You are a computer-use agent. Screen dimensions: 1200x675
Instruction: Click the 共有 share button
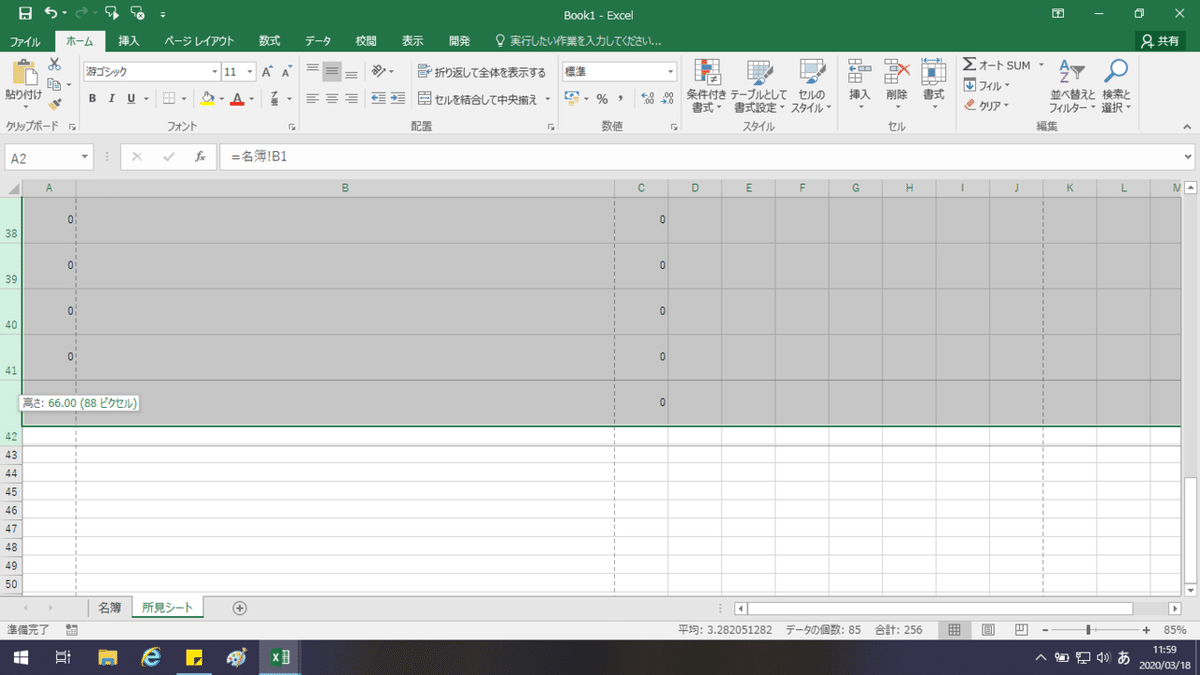coord(1161,41)
